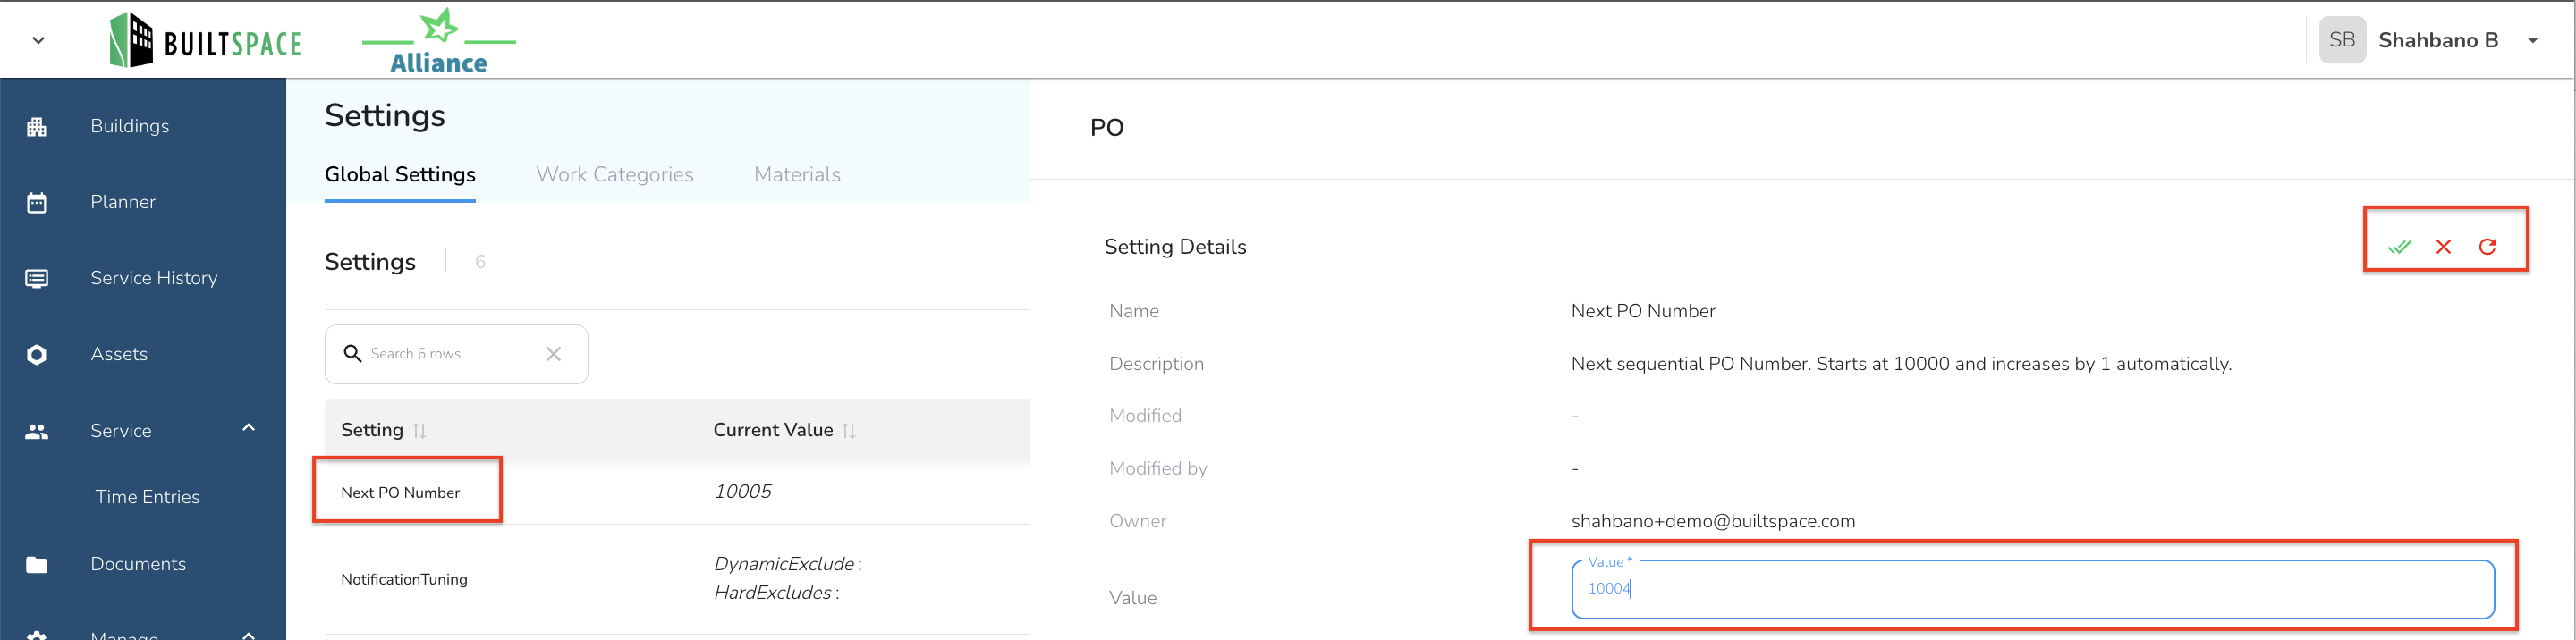Collapse the sidebar with top-left chevron

(x=38, y=40)
